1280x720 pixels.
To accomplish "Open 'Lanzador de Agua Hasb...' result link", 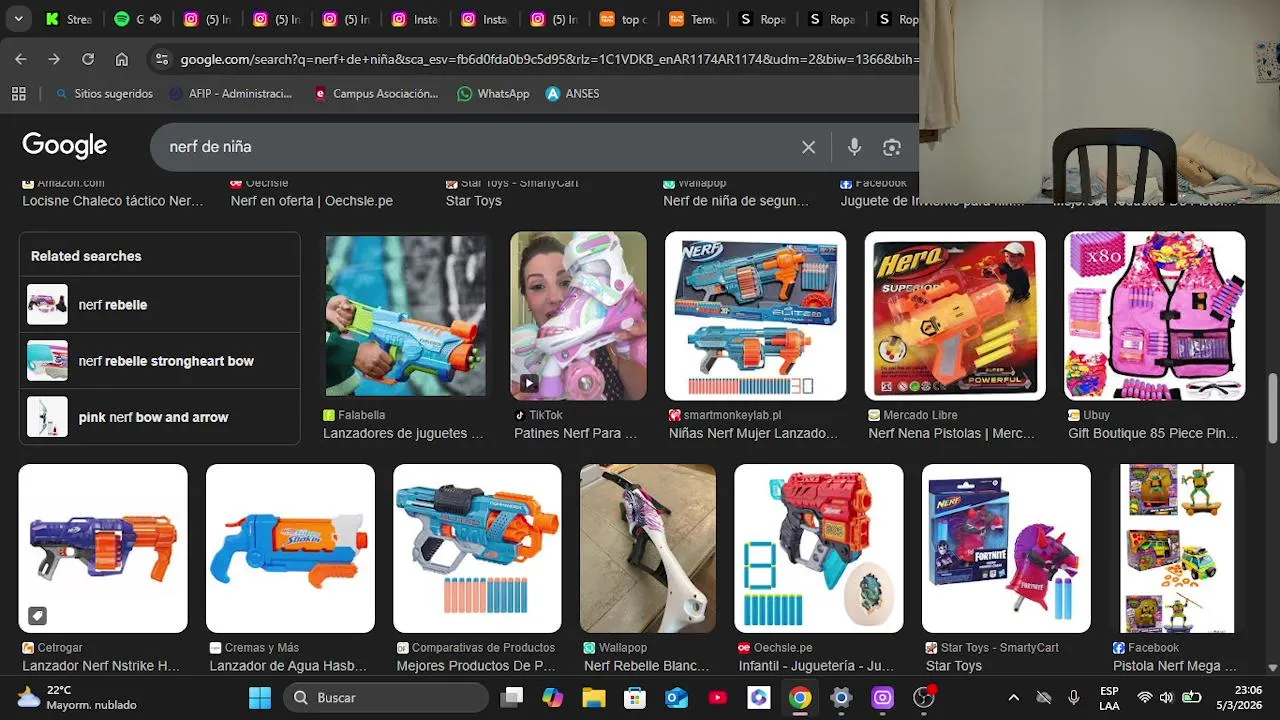I will pos(288,665).
